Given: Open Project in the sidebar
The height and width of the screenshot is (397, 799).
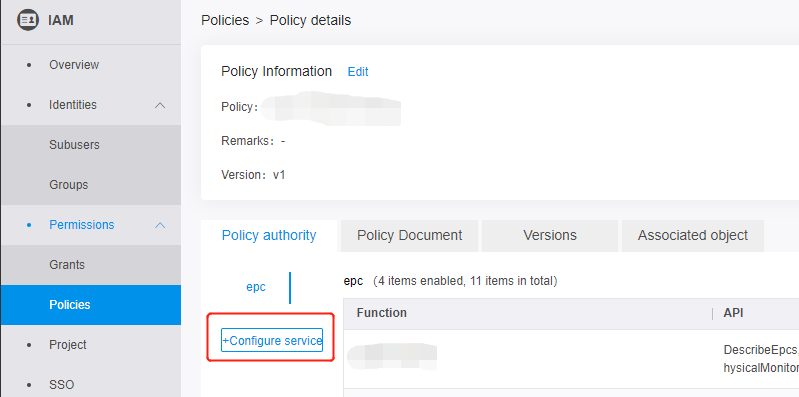Looking at the screenshot, I should pos(68,345).
